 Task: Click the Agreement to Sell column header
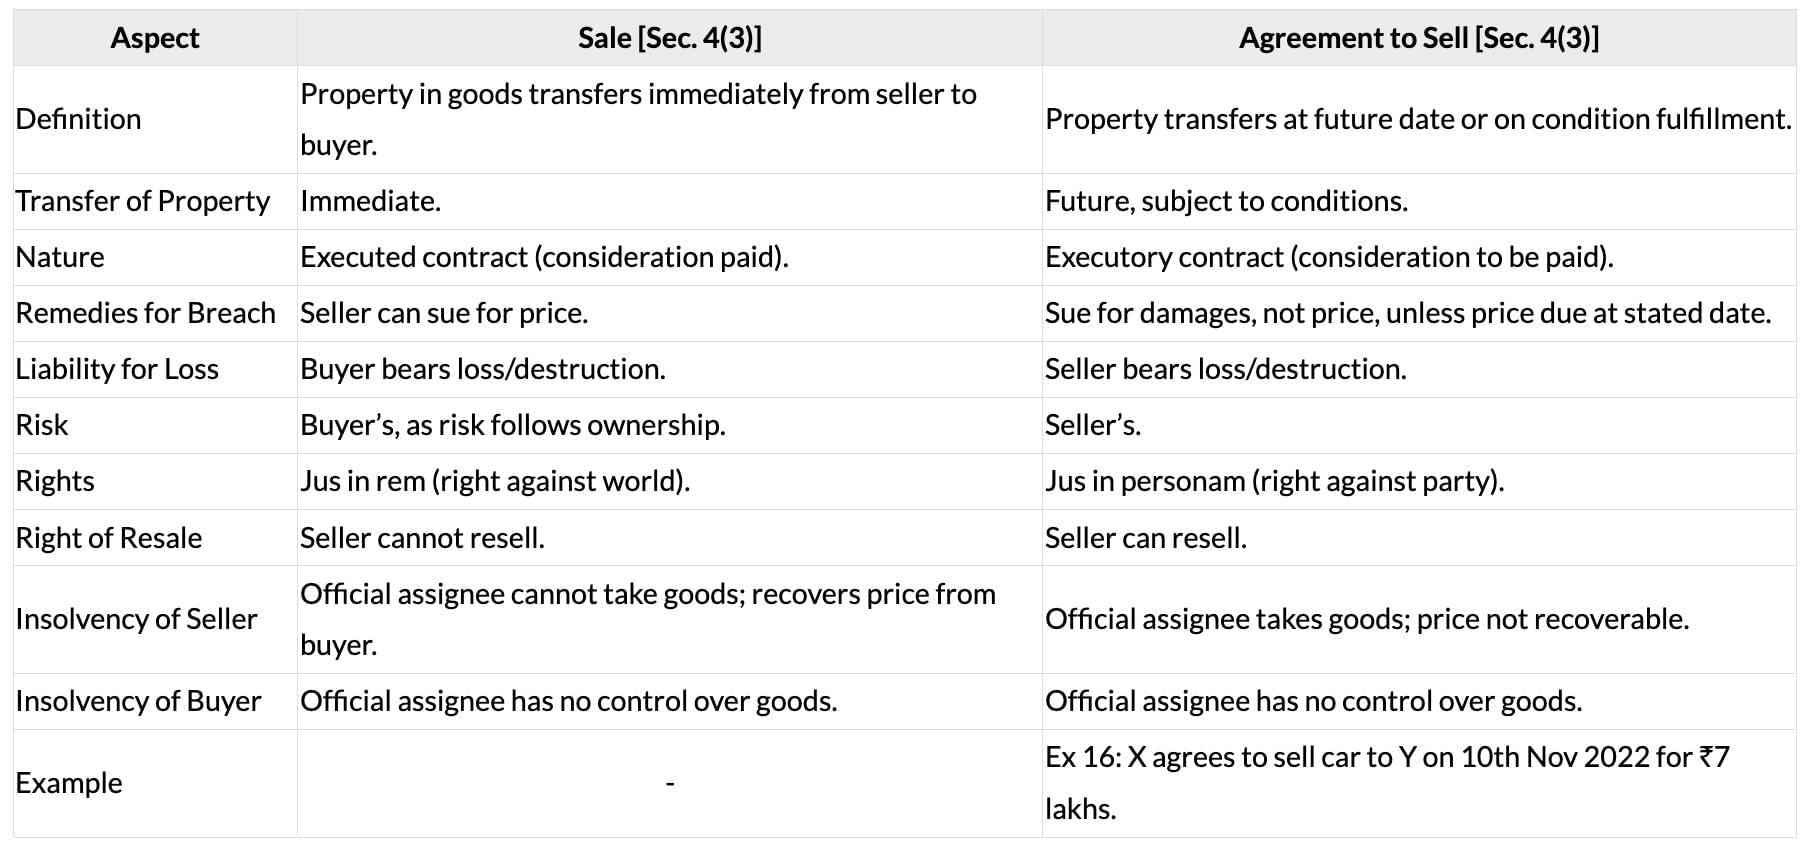tap(1418, 38)
